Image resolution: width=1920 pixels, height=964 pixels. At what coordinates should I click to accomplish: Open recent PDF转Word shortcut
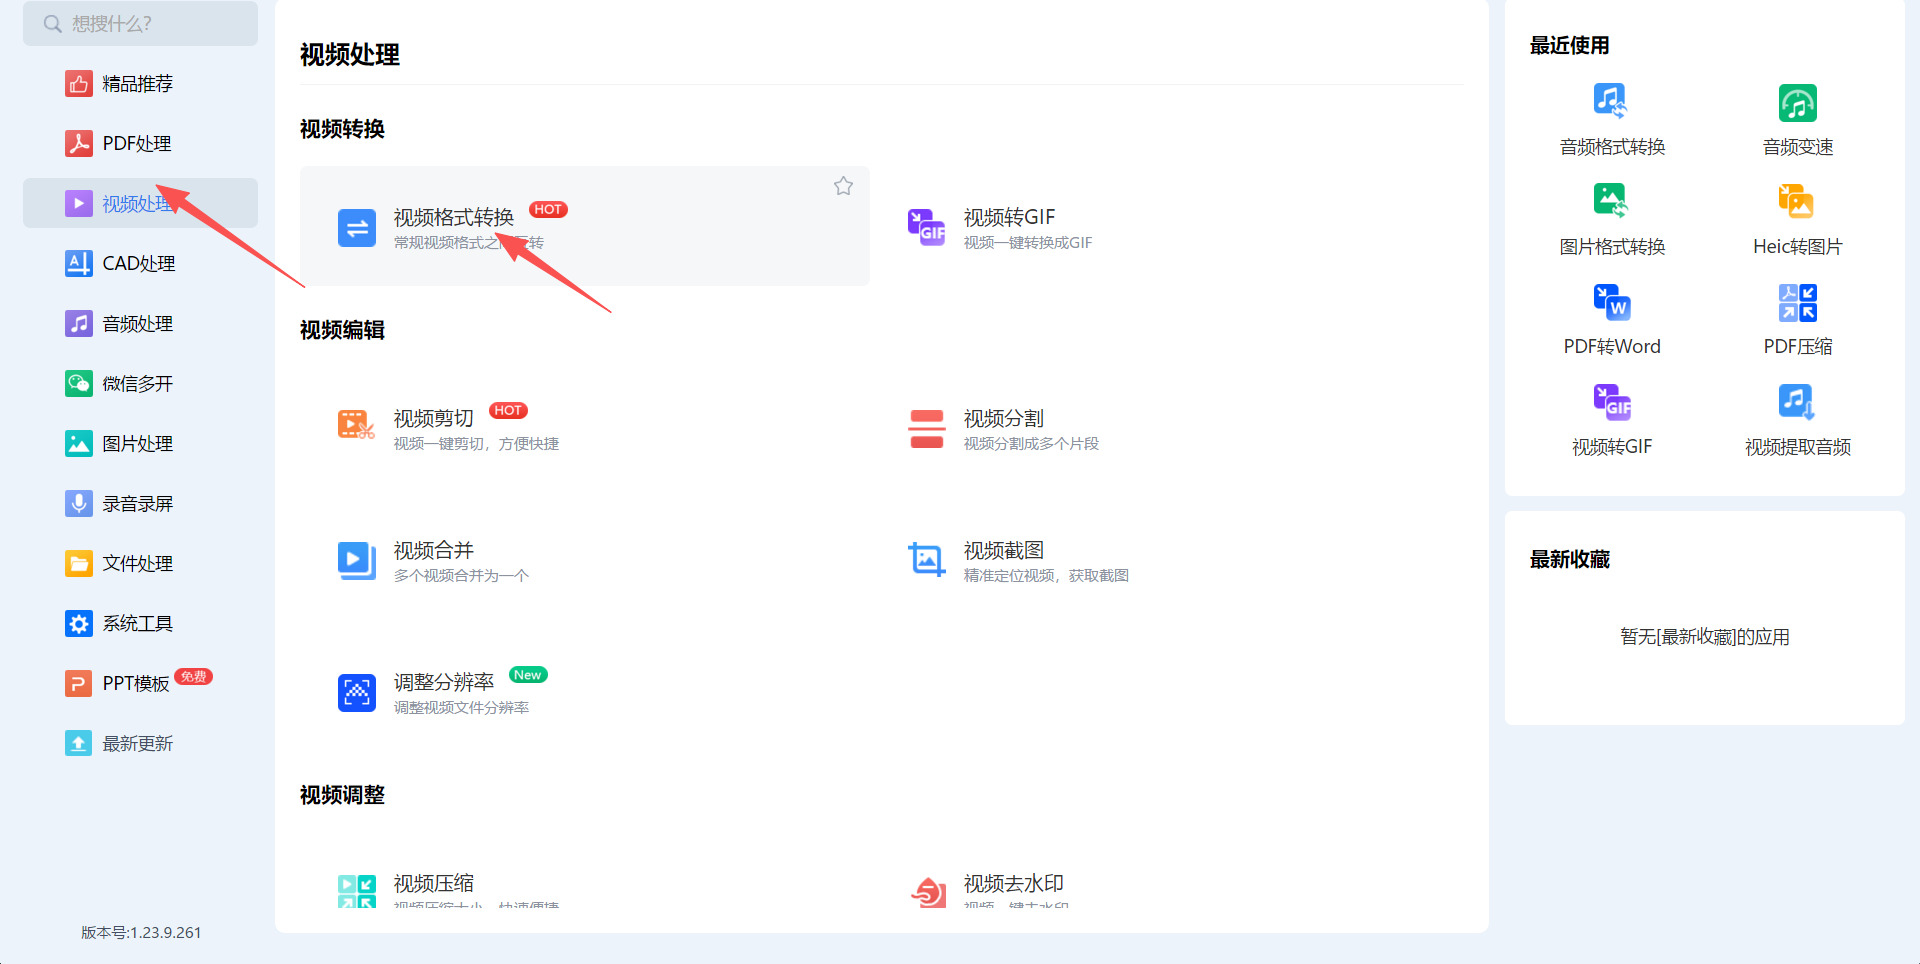[1612, 320]
